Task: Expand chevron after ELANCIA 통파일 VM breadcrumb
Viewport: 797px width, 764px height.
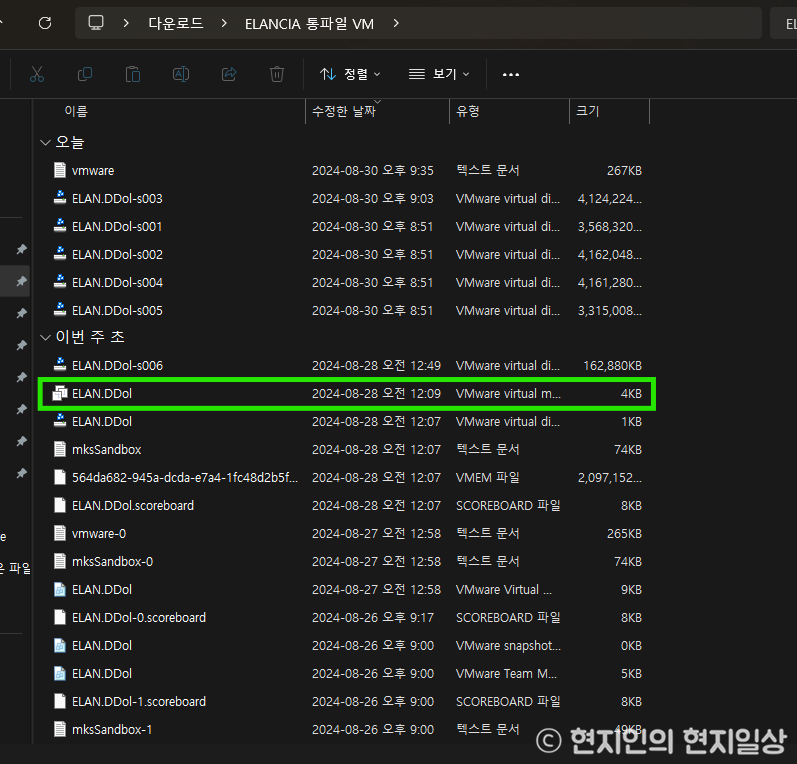Action: point(396,23)
